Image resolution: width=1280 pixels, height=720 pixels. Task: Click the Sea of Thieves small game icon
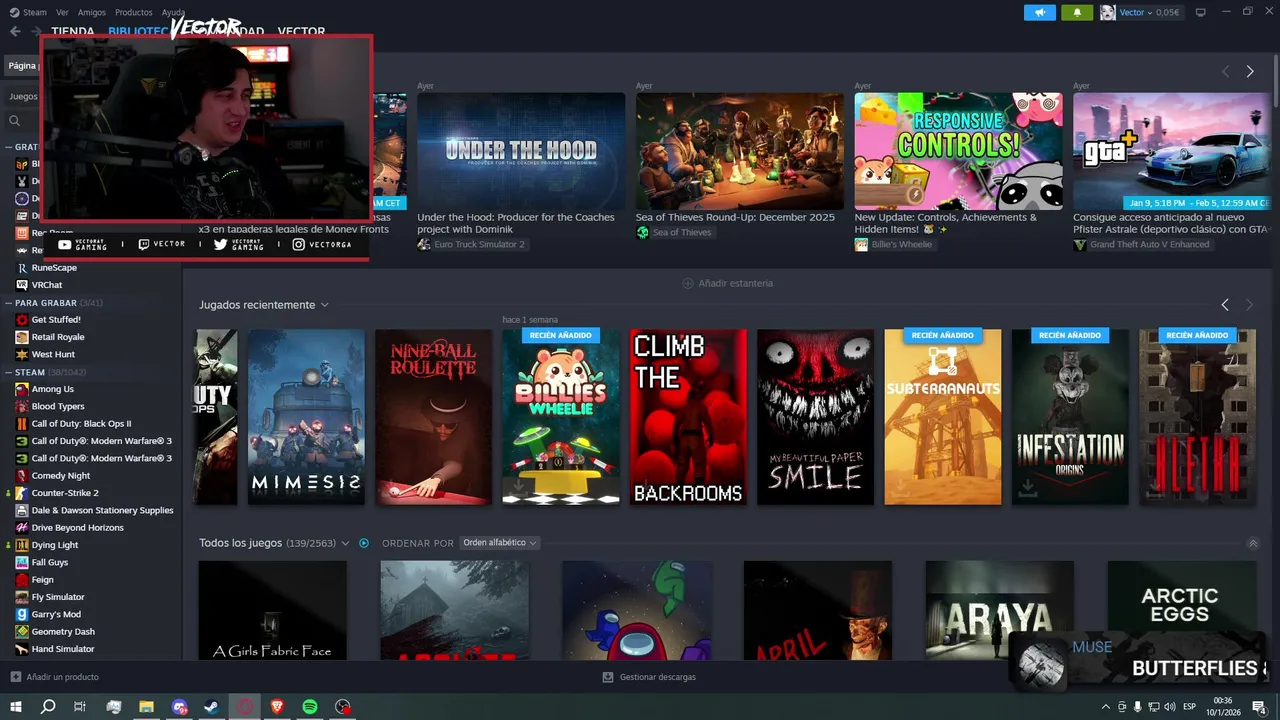click(643, 232)
